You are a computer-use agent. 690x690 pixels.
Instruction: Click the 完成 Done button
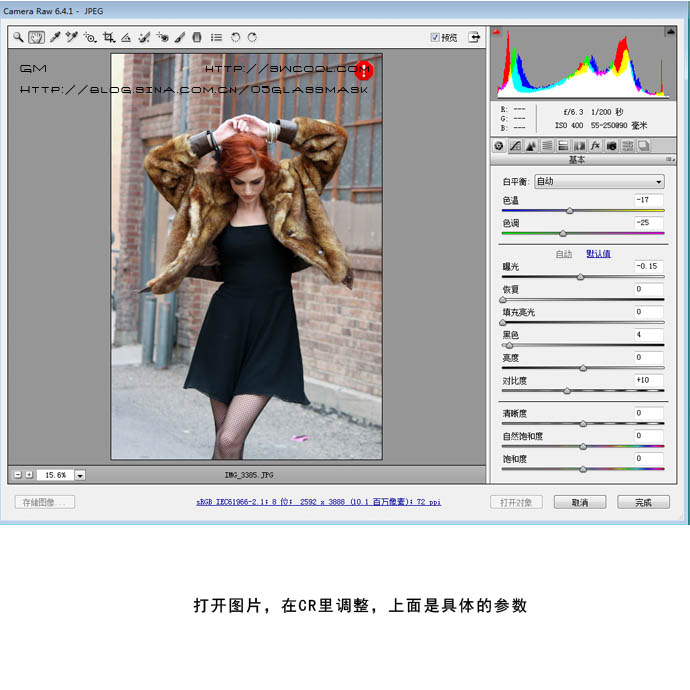pyautogui.click(x=642, y=502)
